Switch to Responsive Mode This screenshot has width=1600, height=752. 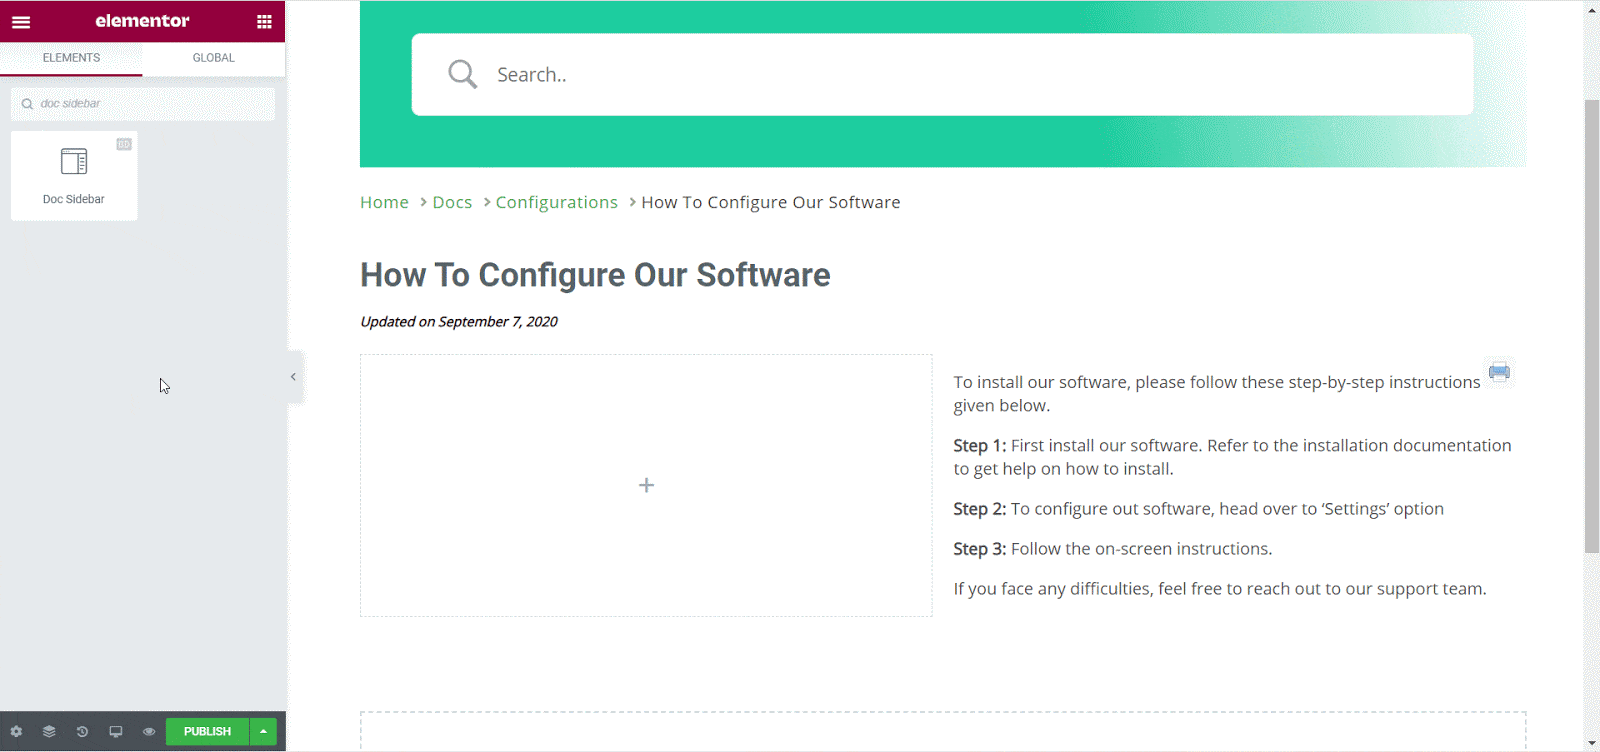[x=116, y=732]
